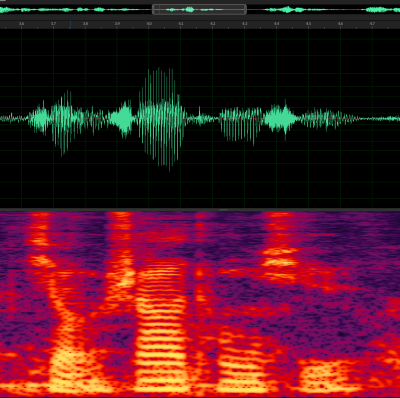Select the 4.3 time label on ruler
This screenshot has height=398, width=400.
pos(245,24)
